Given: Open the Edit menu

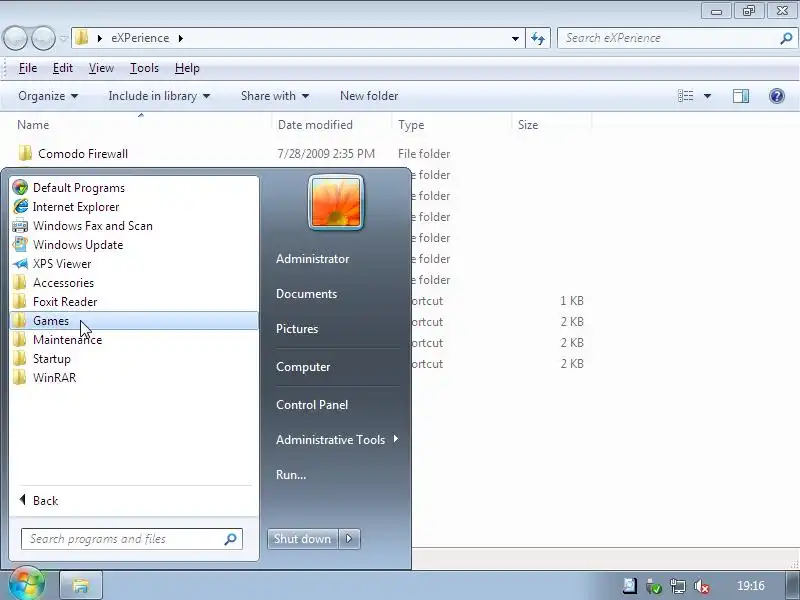Looking at the screenshot, I should click(x=63, y=68).
